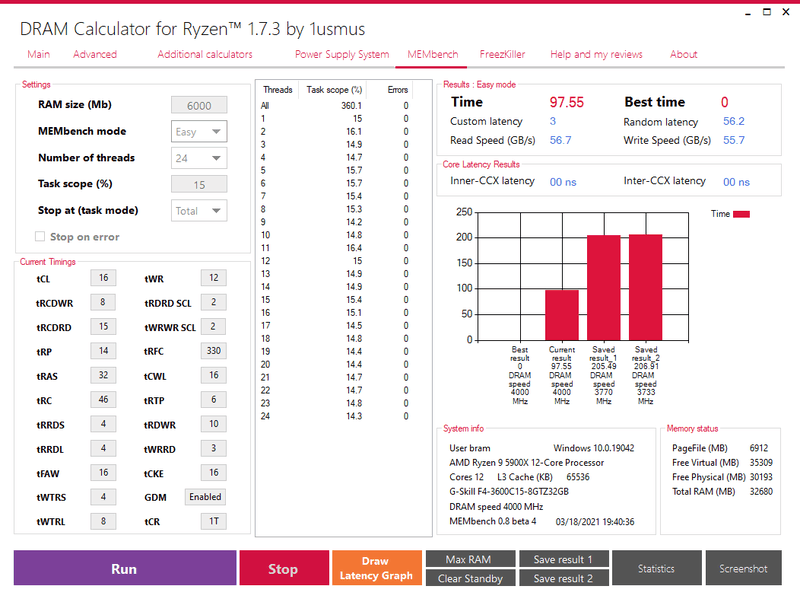Open the Statistics button
This screenshot has height=602, width=800.
656,568
